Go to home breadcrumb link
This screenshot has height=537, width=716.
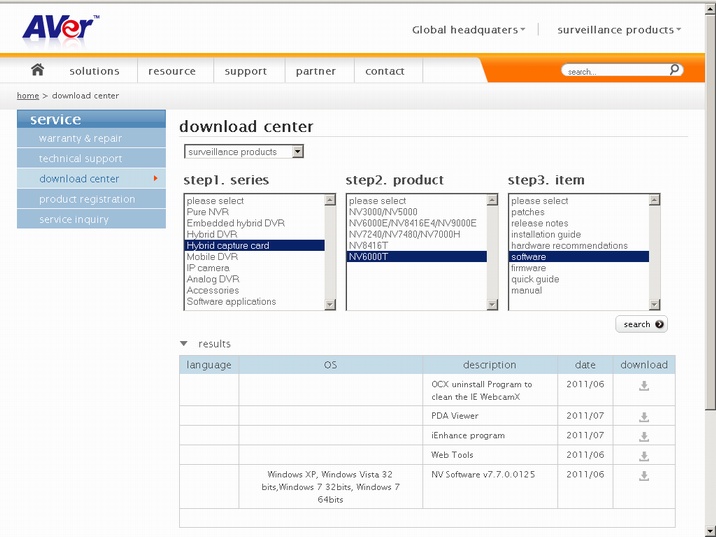point(28,96)
